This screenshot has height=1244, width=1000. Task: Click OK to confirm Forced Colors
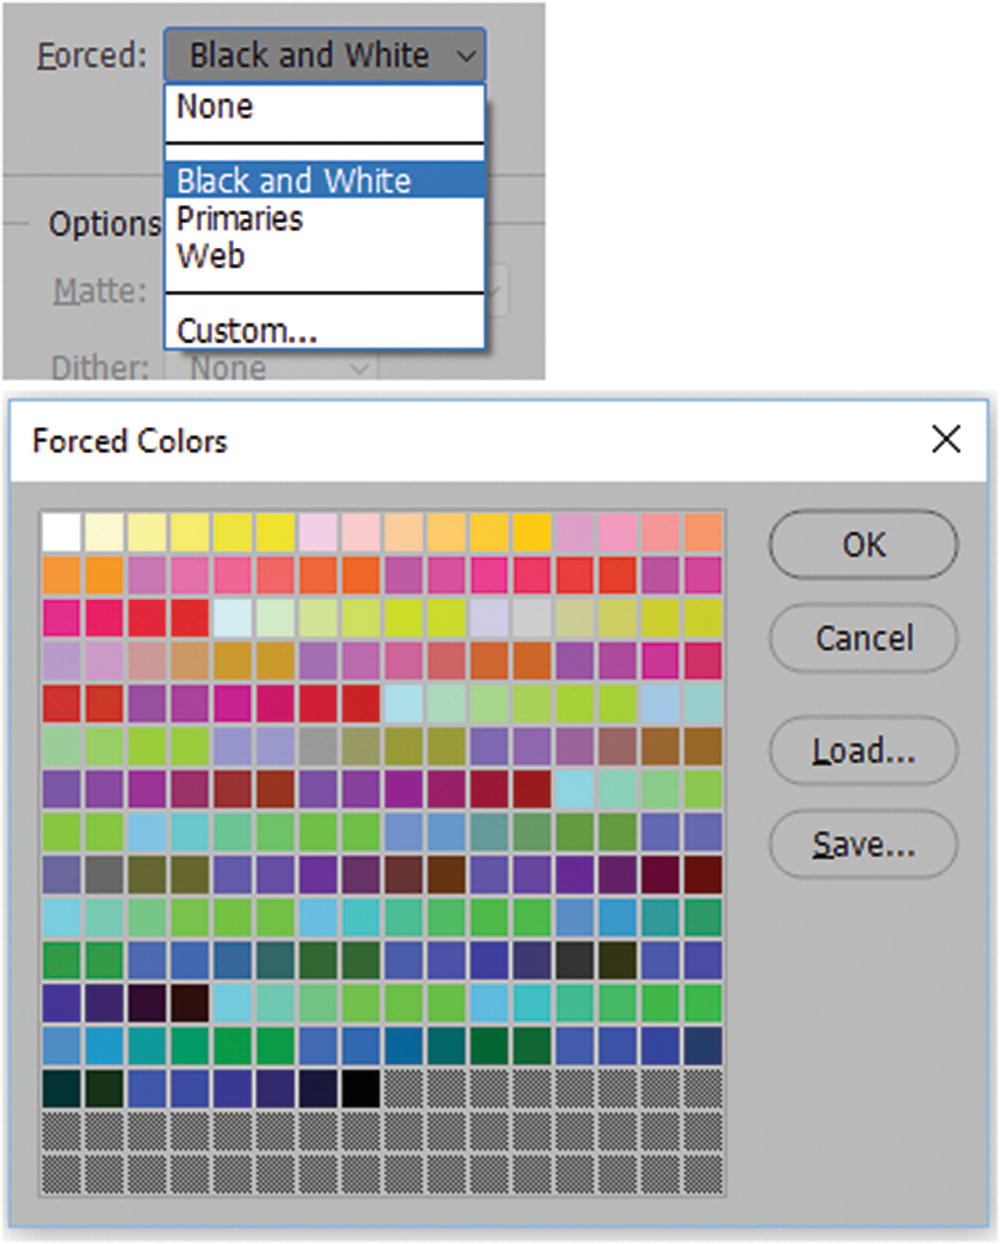[x=862, y=545]
